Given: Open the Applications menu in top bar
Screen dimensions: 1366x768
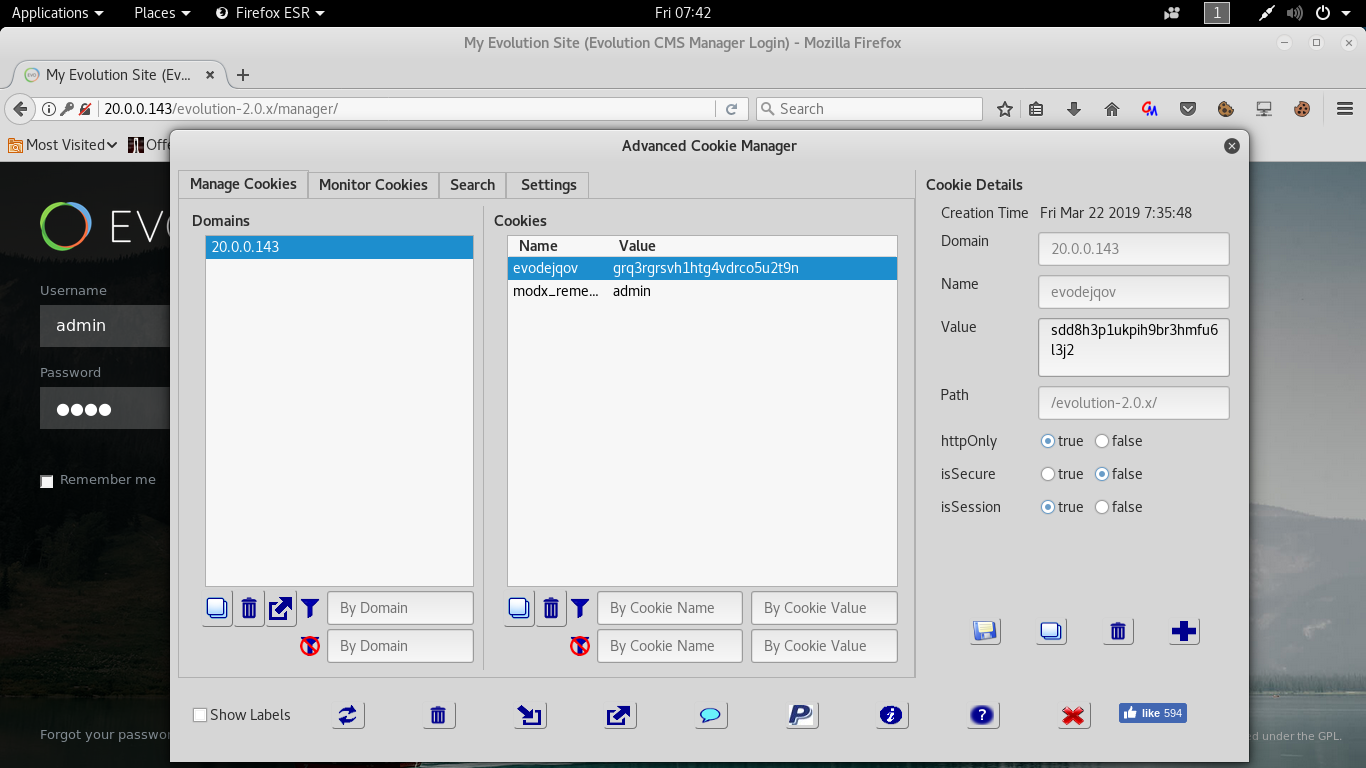Looking at the screenshot, I should (x=57, y=13).
